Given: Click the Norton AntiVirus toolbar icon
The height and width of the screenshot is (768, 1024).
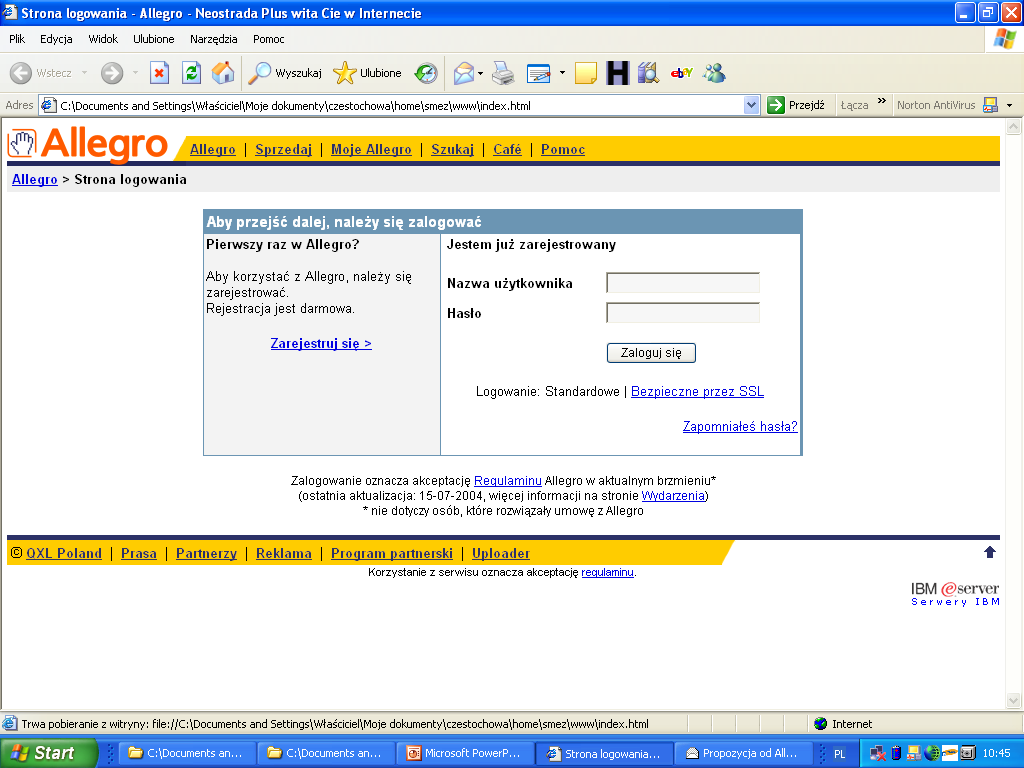Looking at the screenshot, I should tap(990, 105).
